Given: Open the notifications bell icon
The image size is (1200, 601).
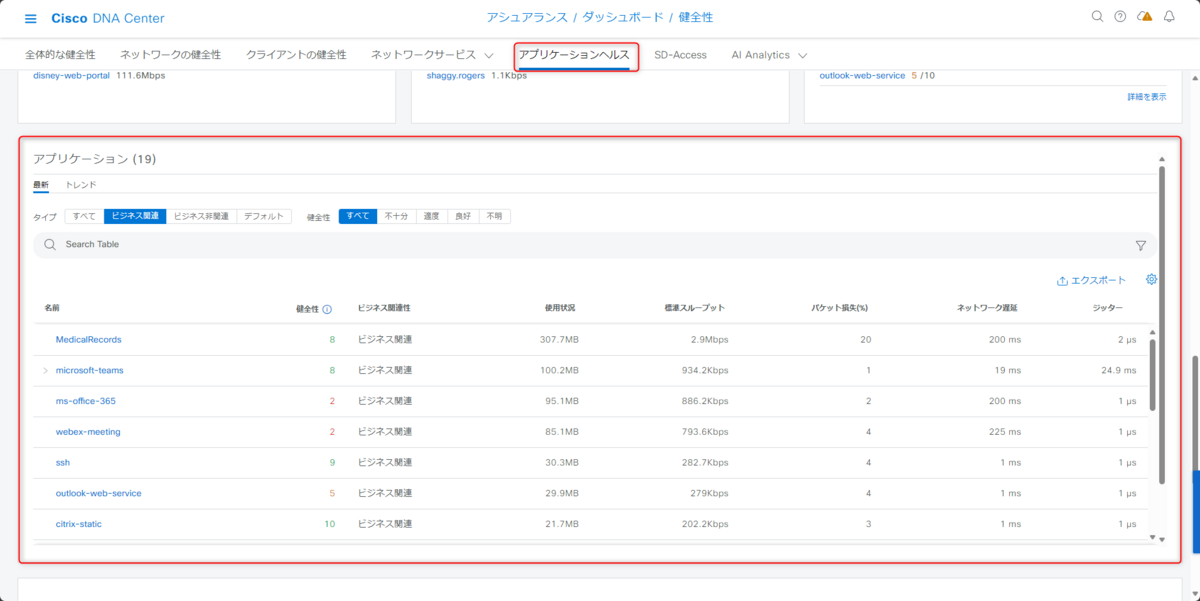Looking at the screenshot, I should 1169,17.
